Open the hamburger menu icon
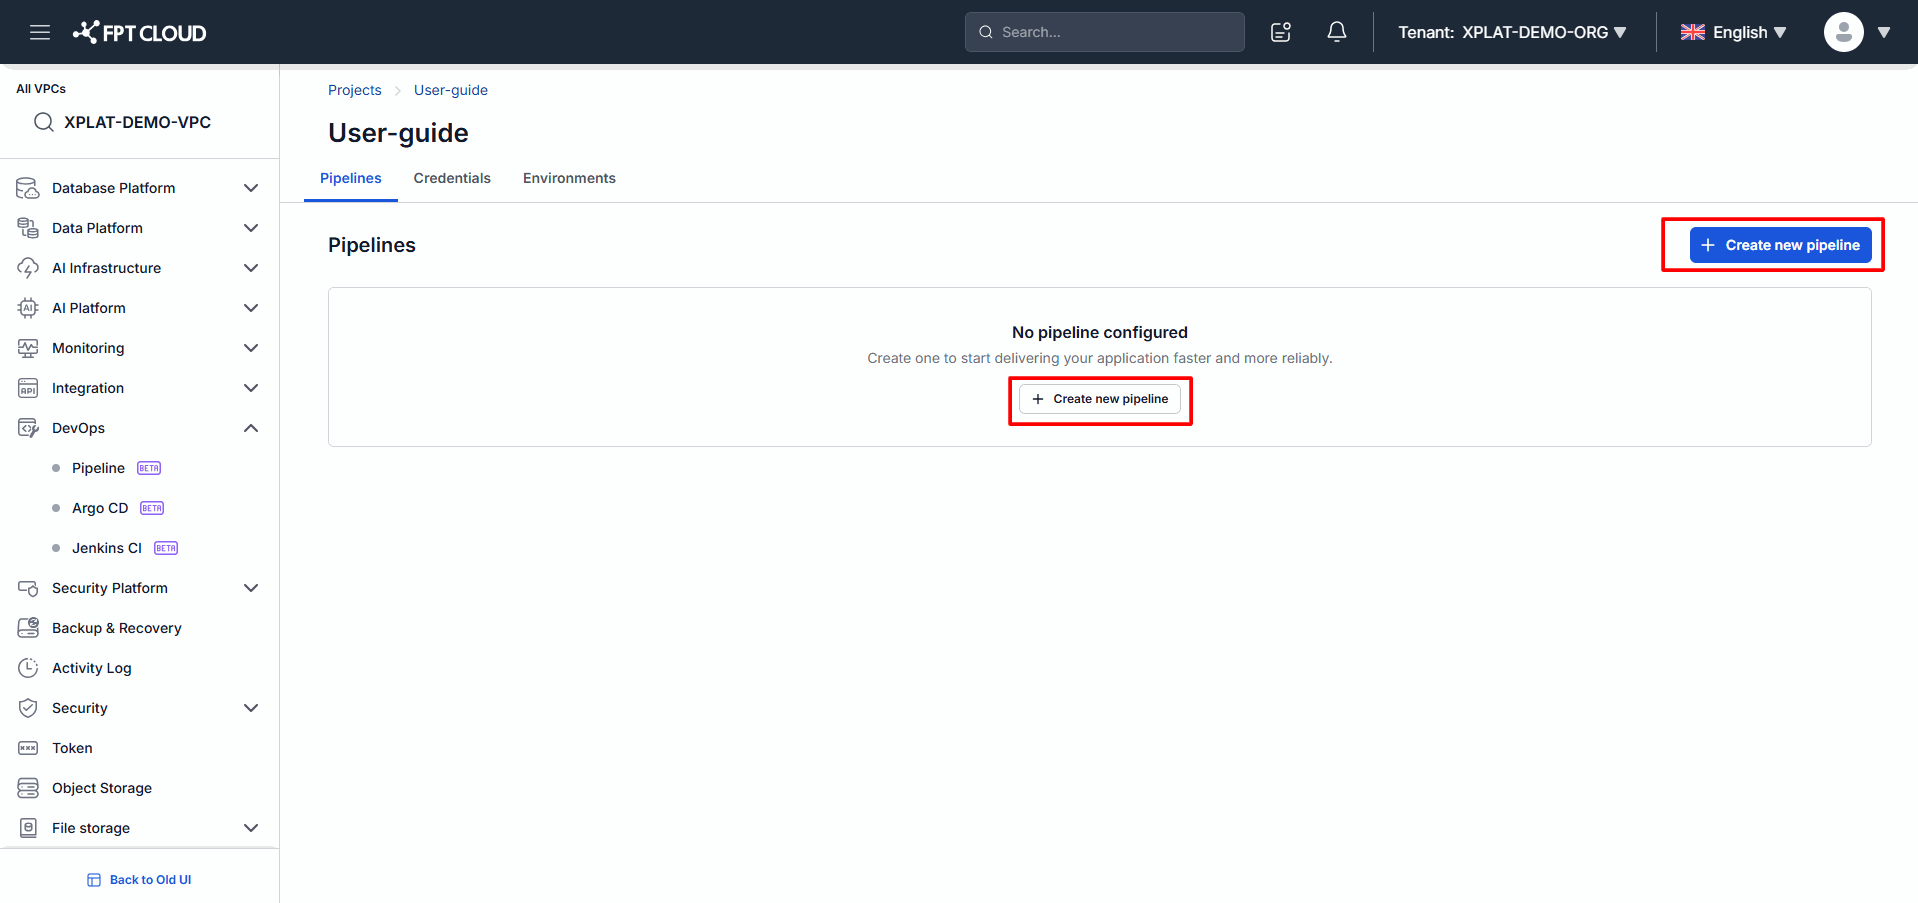1918x903 pixels. (x=40, y=32)
